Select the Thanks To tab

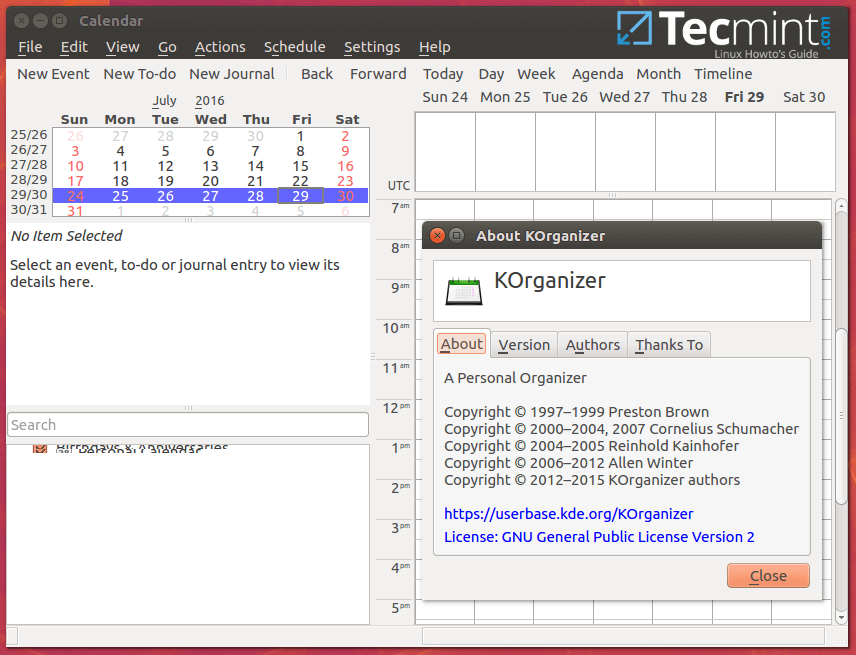[669, 345]
